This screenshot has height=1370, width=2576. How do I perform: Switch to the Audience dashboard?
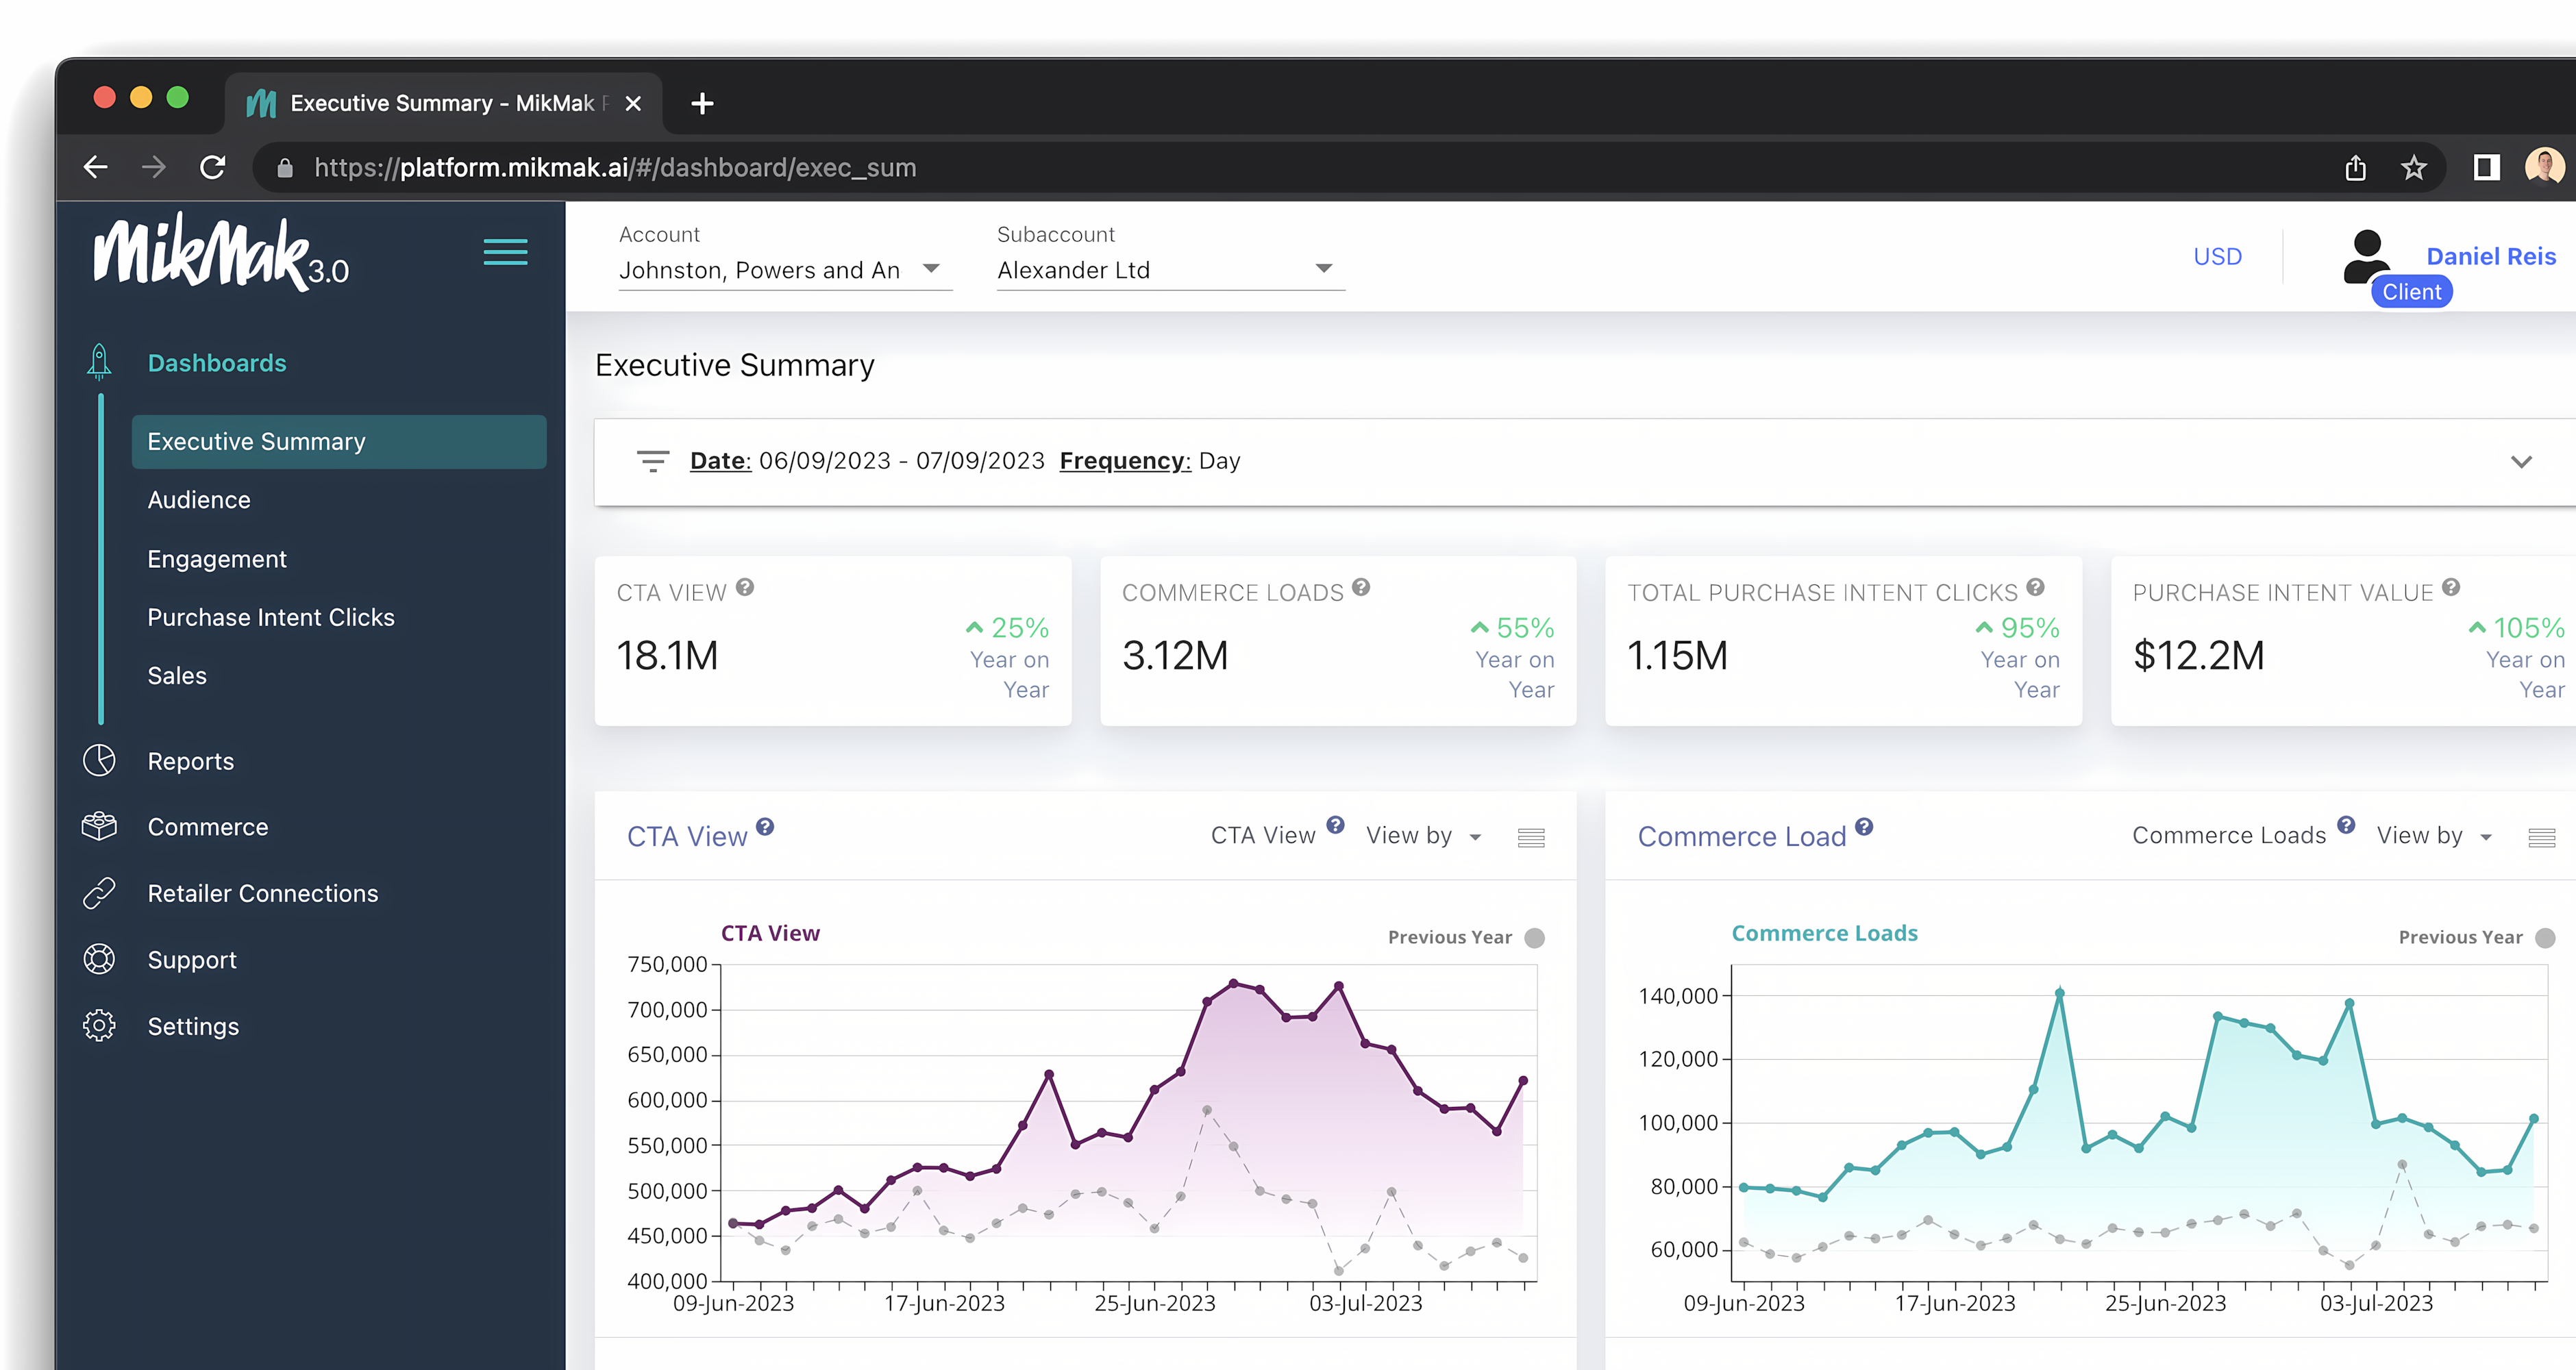(x=199, y=499)
